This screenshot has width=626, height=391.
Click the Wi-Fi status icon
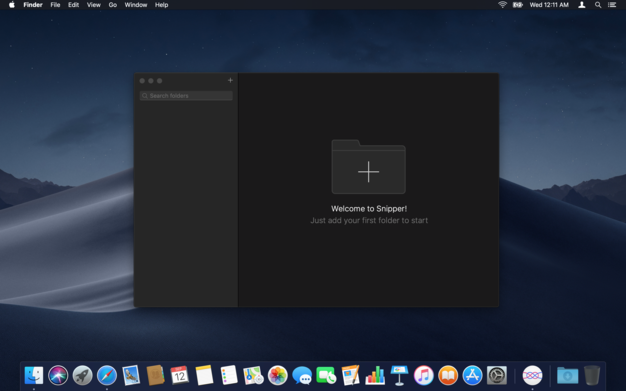502,5
